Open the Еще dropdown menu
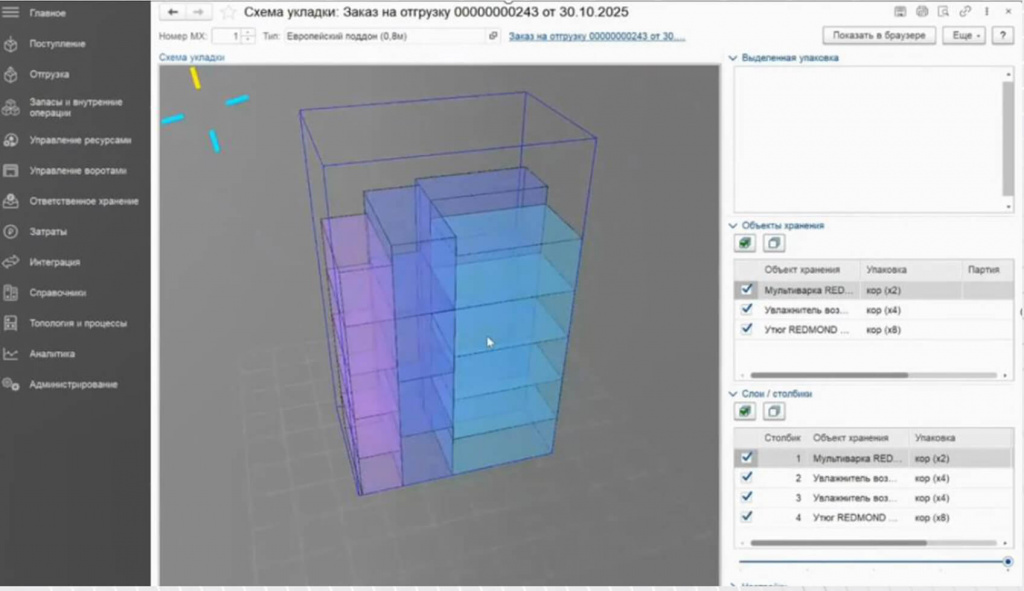 (x=964, y=35)
